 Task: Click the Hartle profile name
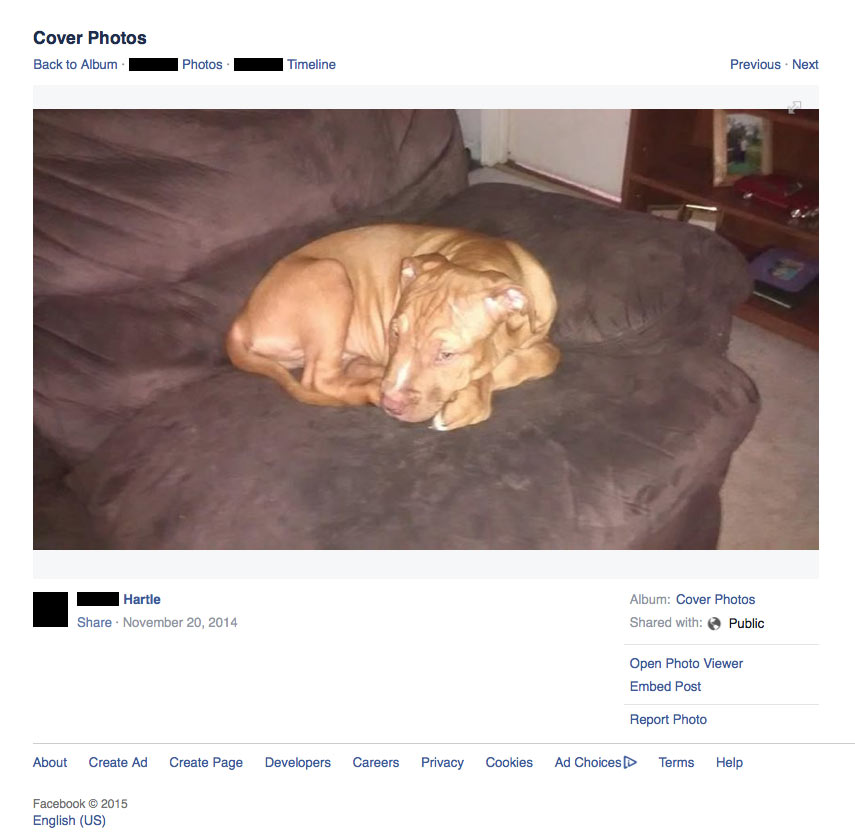(x=142, y=599)
